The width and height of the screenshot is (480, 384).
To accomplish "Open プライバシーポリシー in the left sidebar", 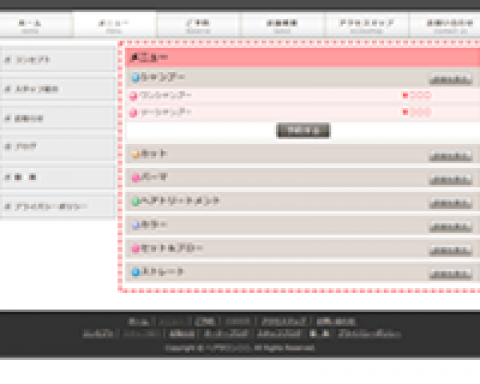I will click(x=57, y=206).
